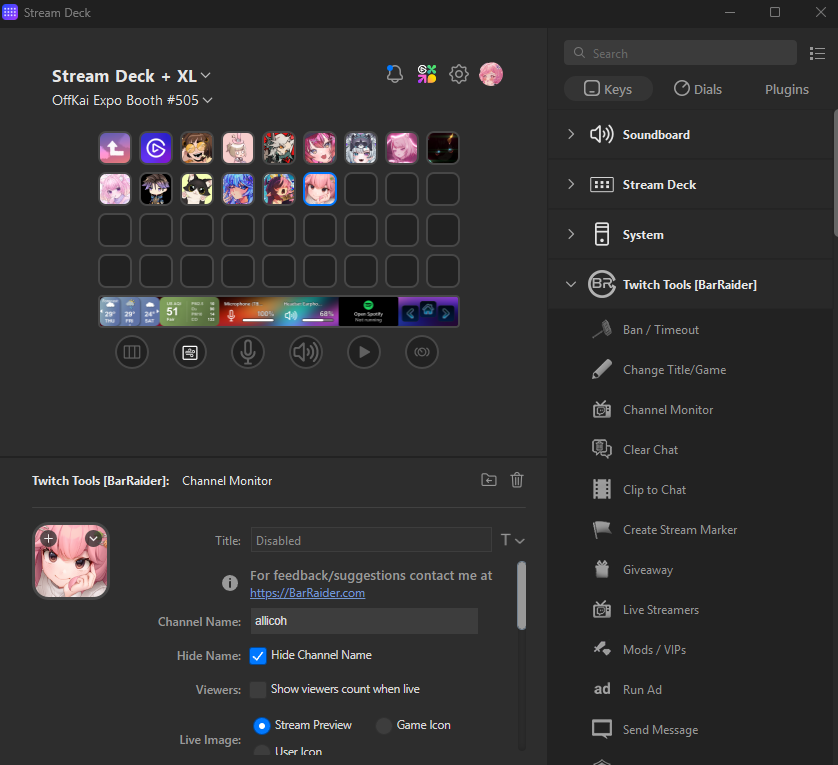
Task: Click next page arrow on touch strip
Action: click(x=446, y=314)
